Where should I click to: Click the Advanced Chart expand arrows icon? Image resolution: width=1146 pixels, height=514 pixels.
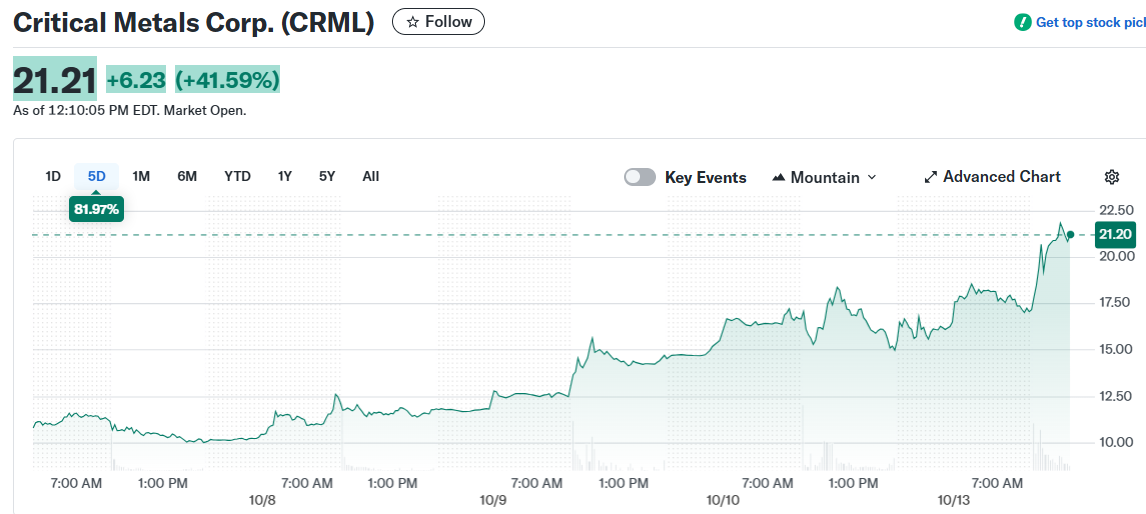click(930, 177)
